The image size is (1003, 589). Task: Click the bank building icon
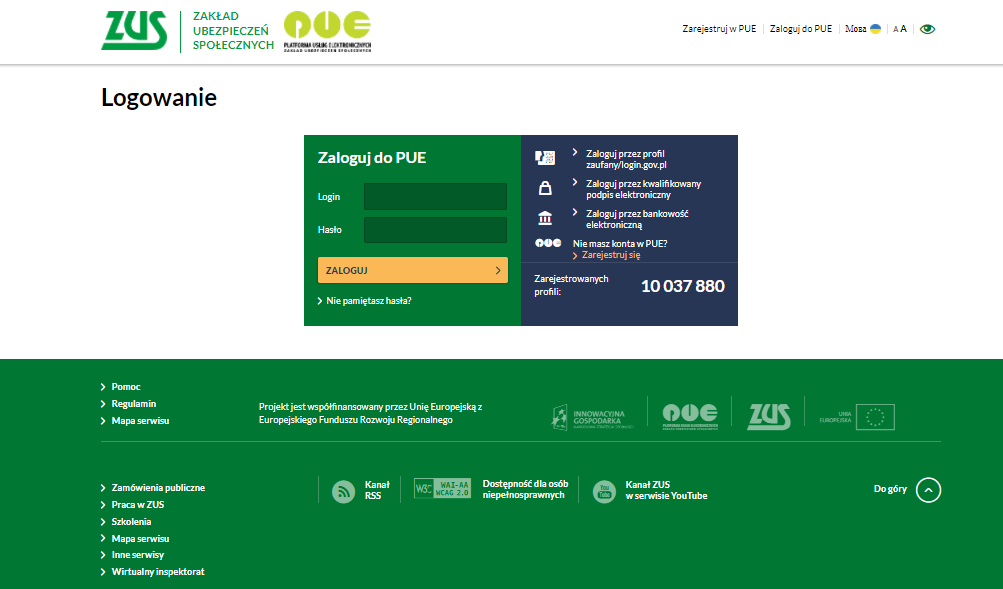[545, 218]
